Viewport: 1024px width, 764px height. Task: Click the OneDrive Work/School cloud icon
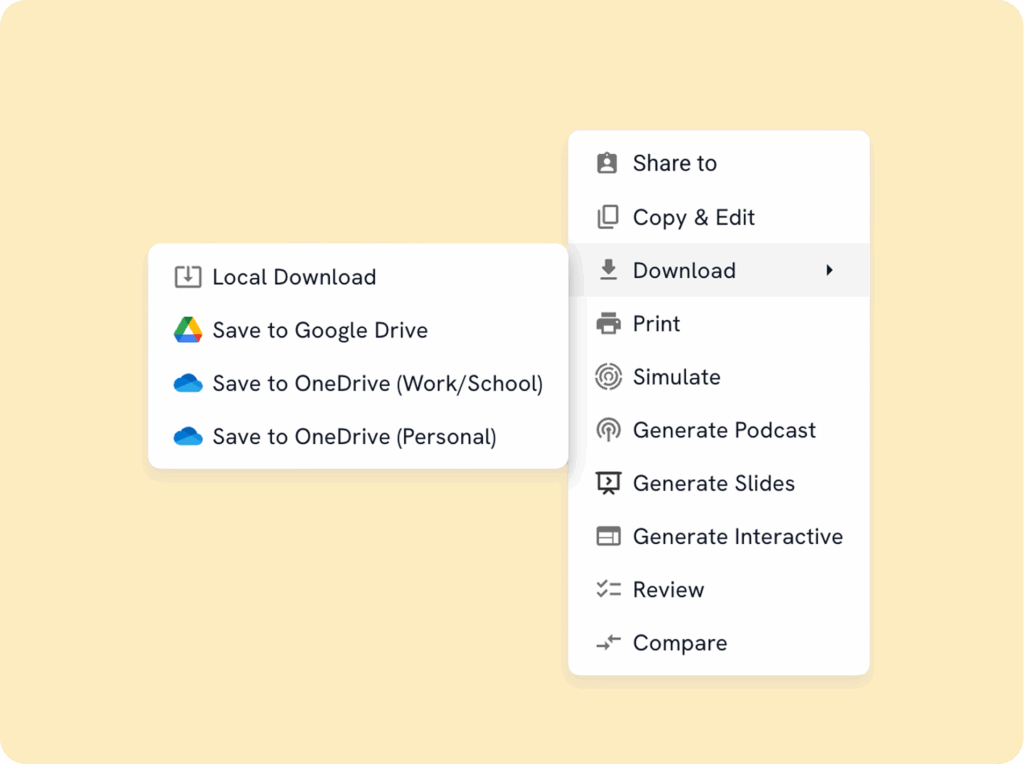click(188, 383)
